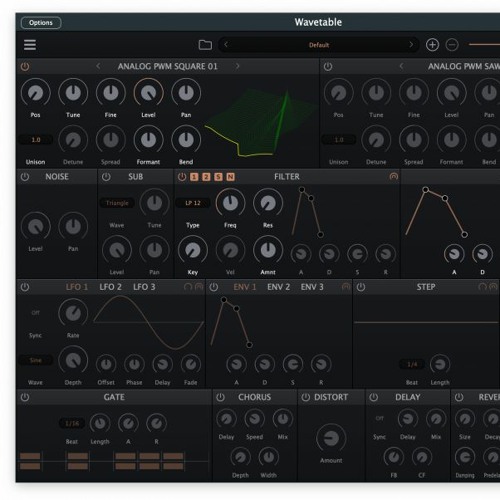Click the oscillator 1 wavetable 3D display
The width and height of the screenshot is (500, 500).
click(260, 122)
